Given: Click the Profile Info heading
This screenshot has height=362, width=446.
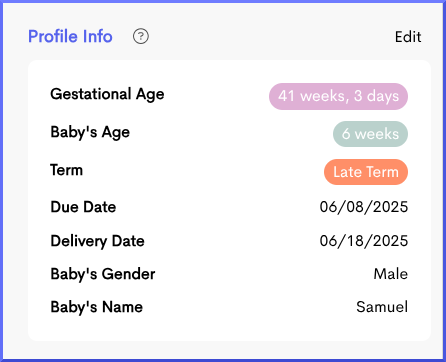Looking at the screenshot, I should pyautogui.click(x=70, y=36).
